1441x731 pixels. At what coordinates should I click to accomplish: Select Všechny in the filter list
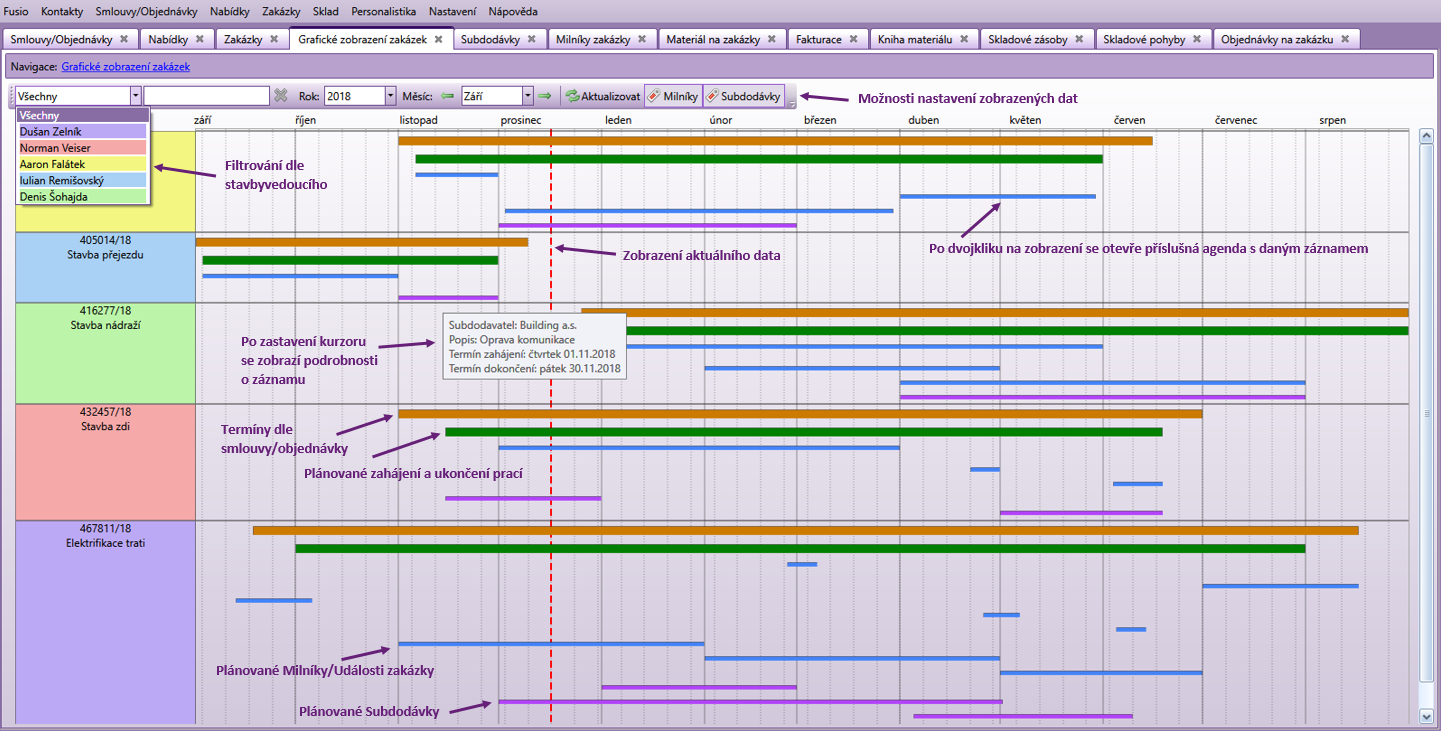pos(83,116)
